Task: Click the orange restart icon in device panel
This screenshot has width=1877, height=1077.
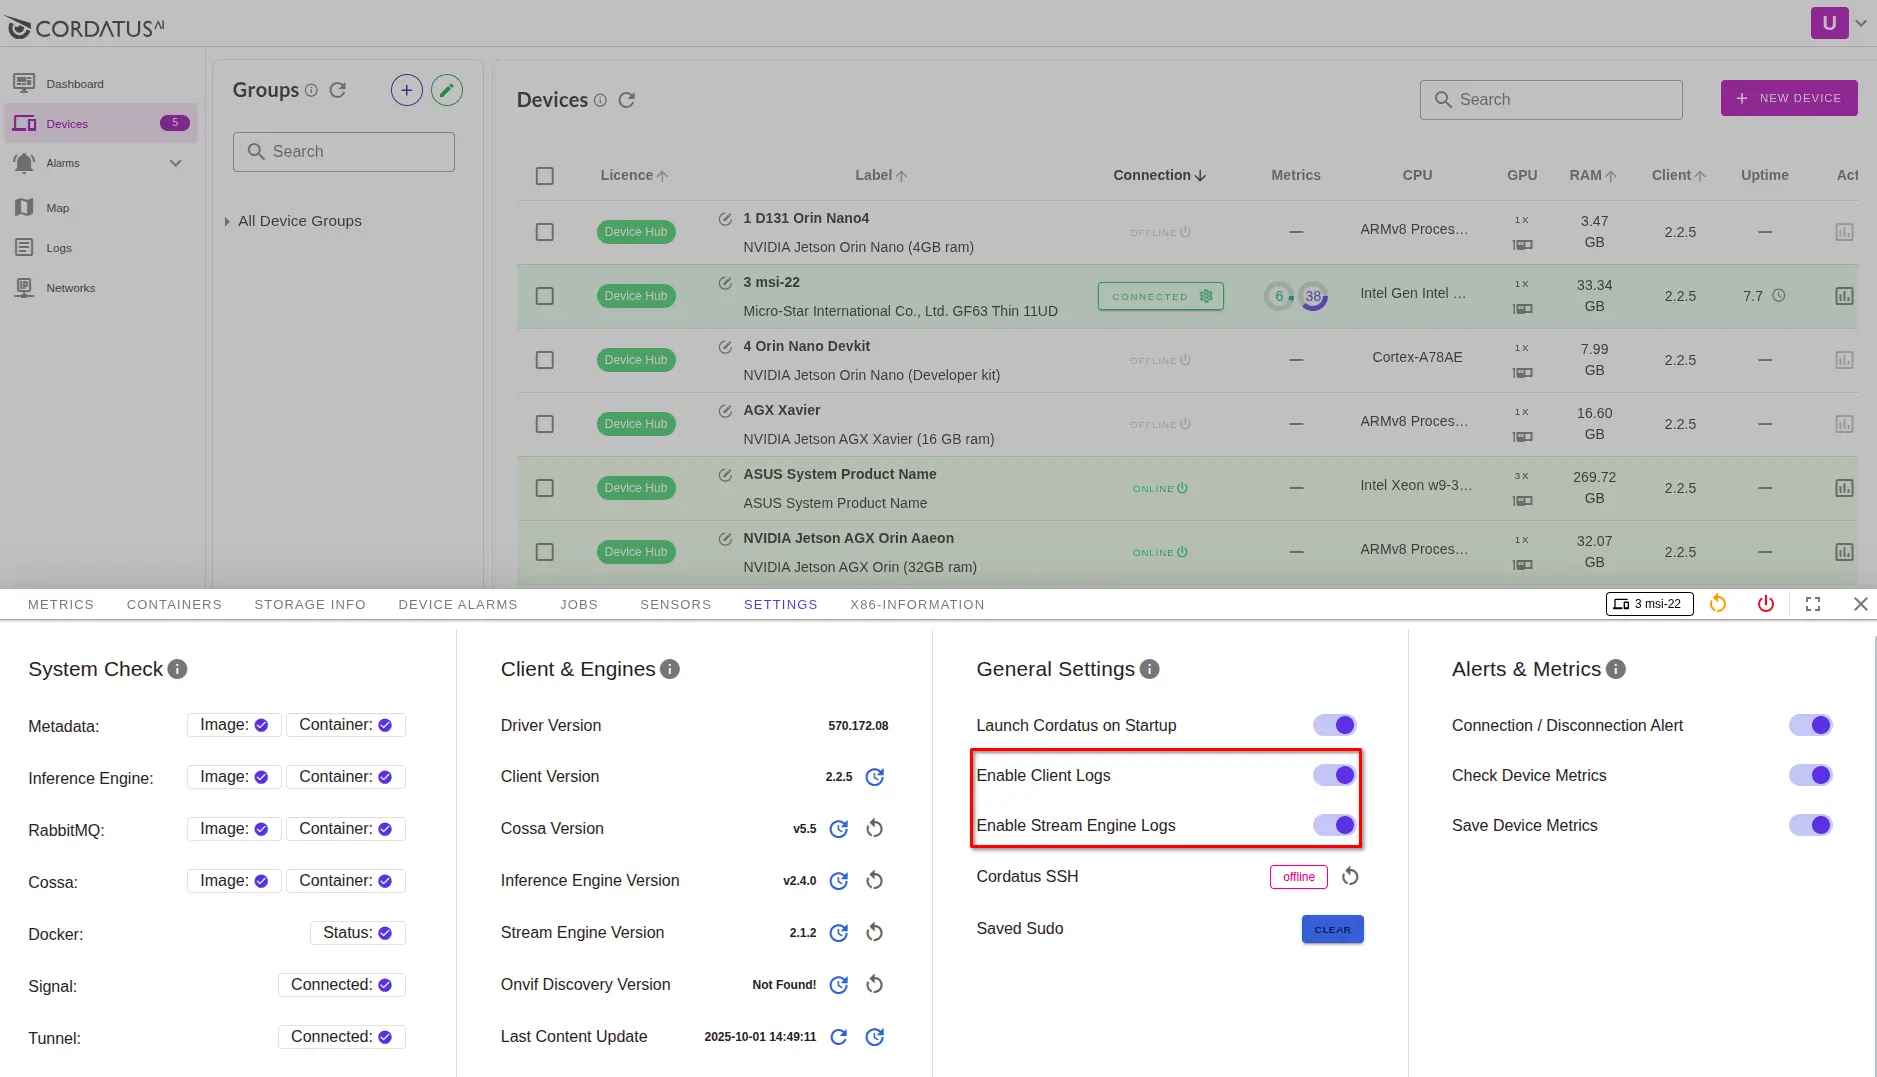Action: (1718, 604)
